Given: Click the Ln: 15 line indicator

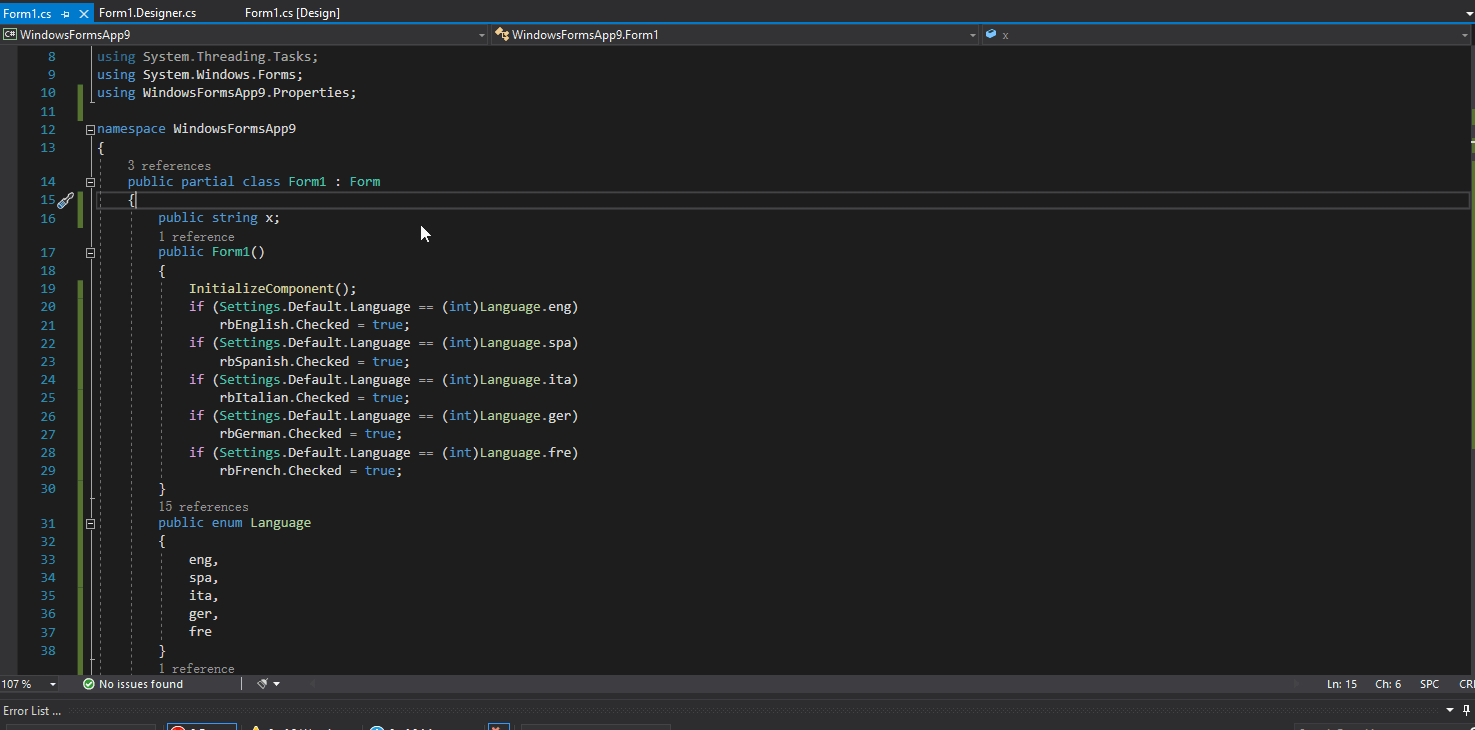Looking at the screenshot, I should (x=1342, y=684).
